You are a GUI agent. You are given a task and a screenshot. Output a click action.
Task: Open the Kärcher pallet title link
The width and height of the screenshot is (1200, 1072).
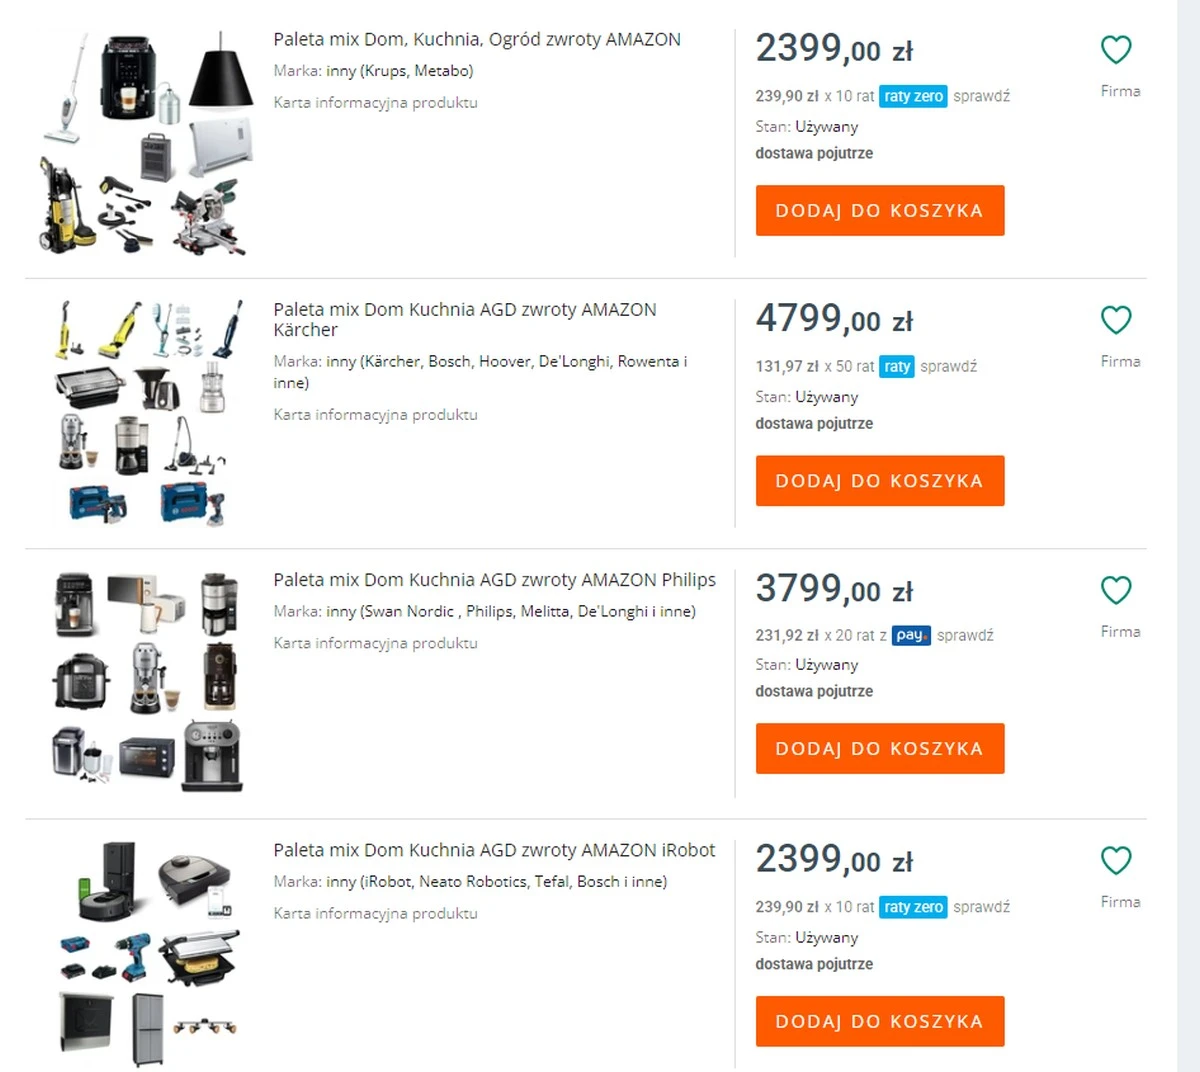465,310
